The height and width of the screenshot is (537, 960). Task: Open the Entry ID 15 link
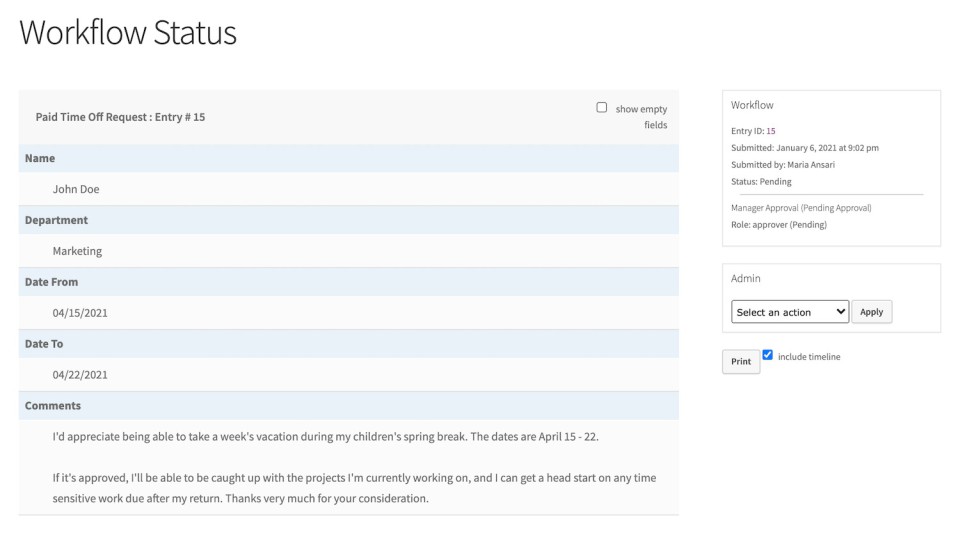click(x=771, y=131)
